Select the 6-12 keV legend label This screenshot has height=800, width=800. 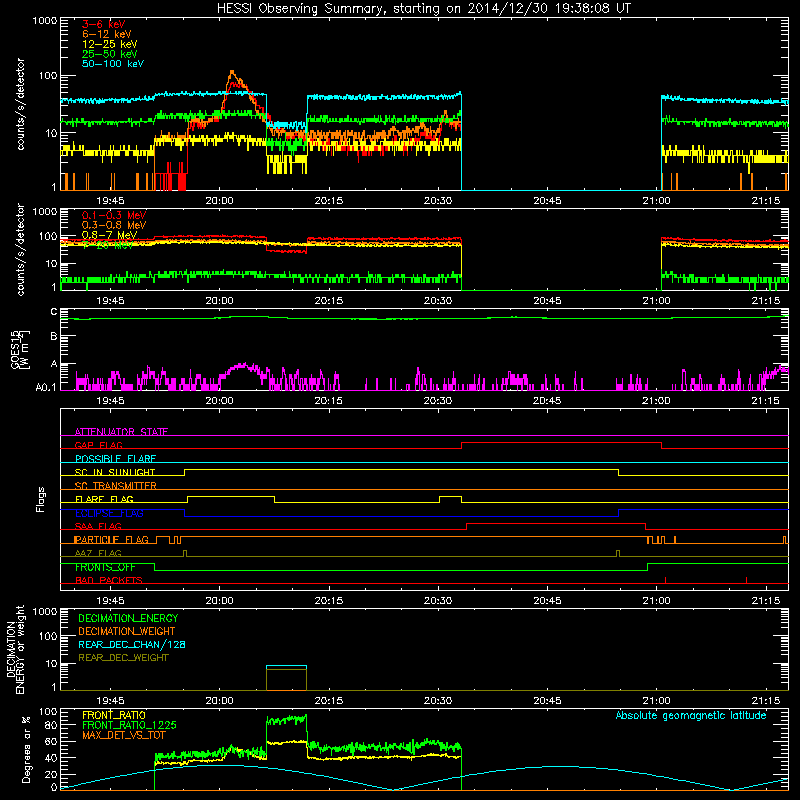107,34
